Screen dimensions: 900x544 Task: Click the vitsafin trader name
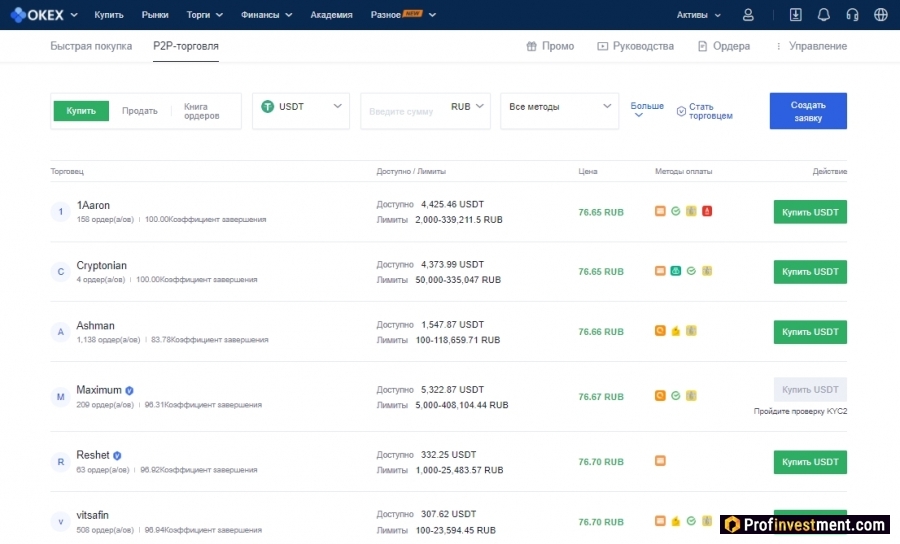[92, 515]
